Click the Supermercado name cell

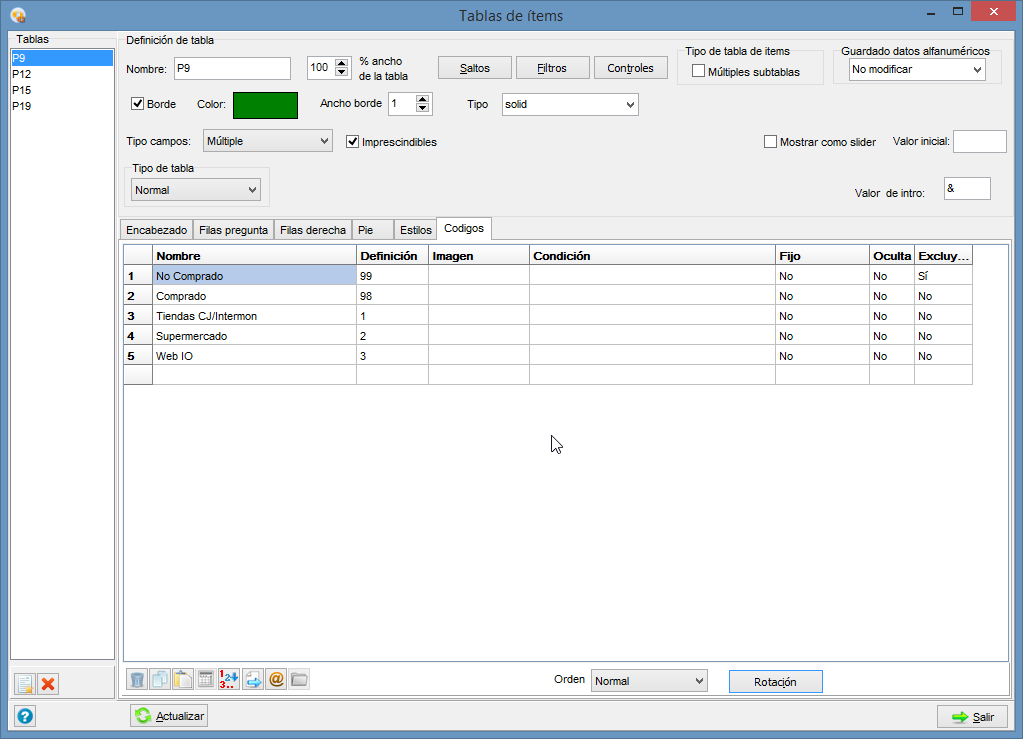tap(254, 337)
